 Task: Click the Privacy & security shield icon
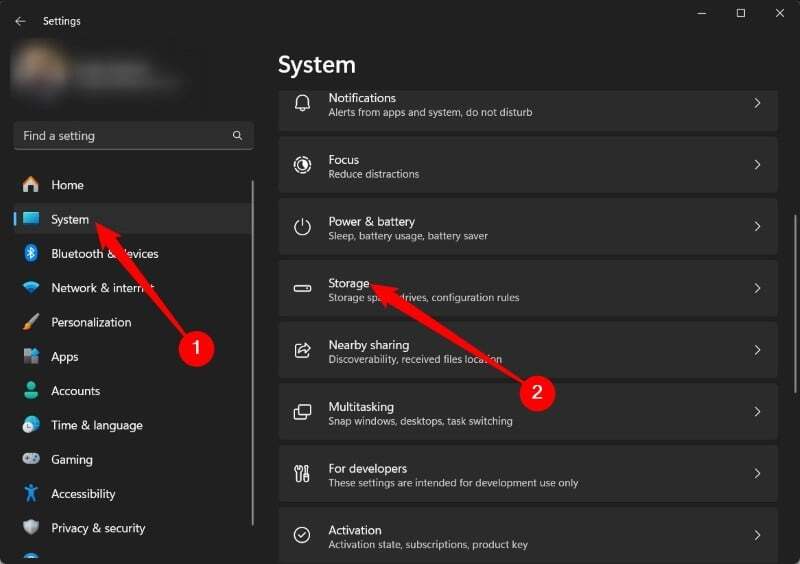(31, 527)
